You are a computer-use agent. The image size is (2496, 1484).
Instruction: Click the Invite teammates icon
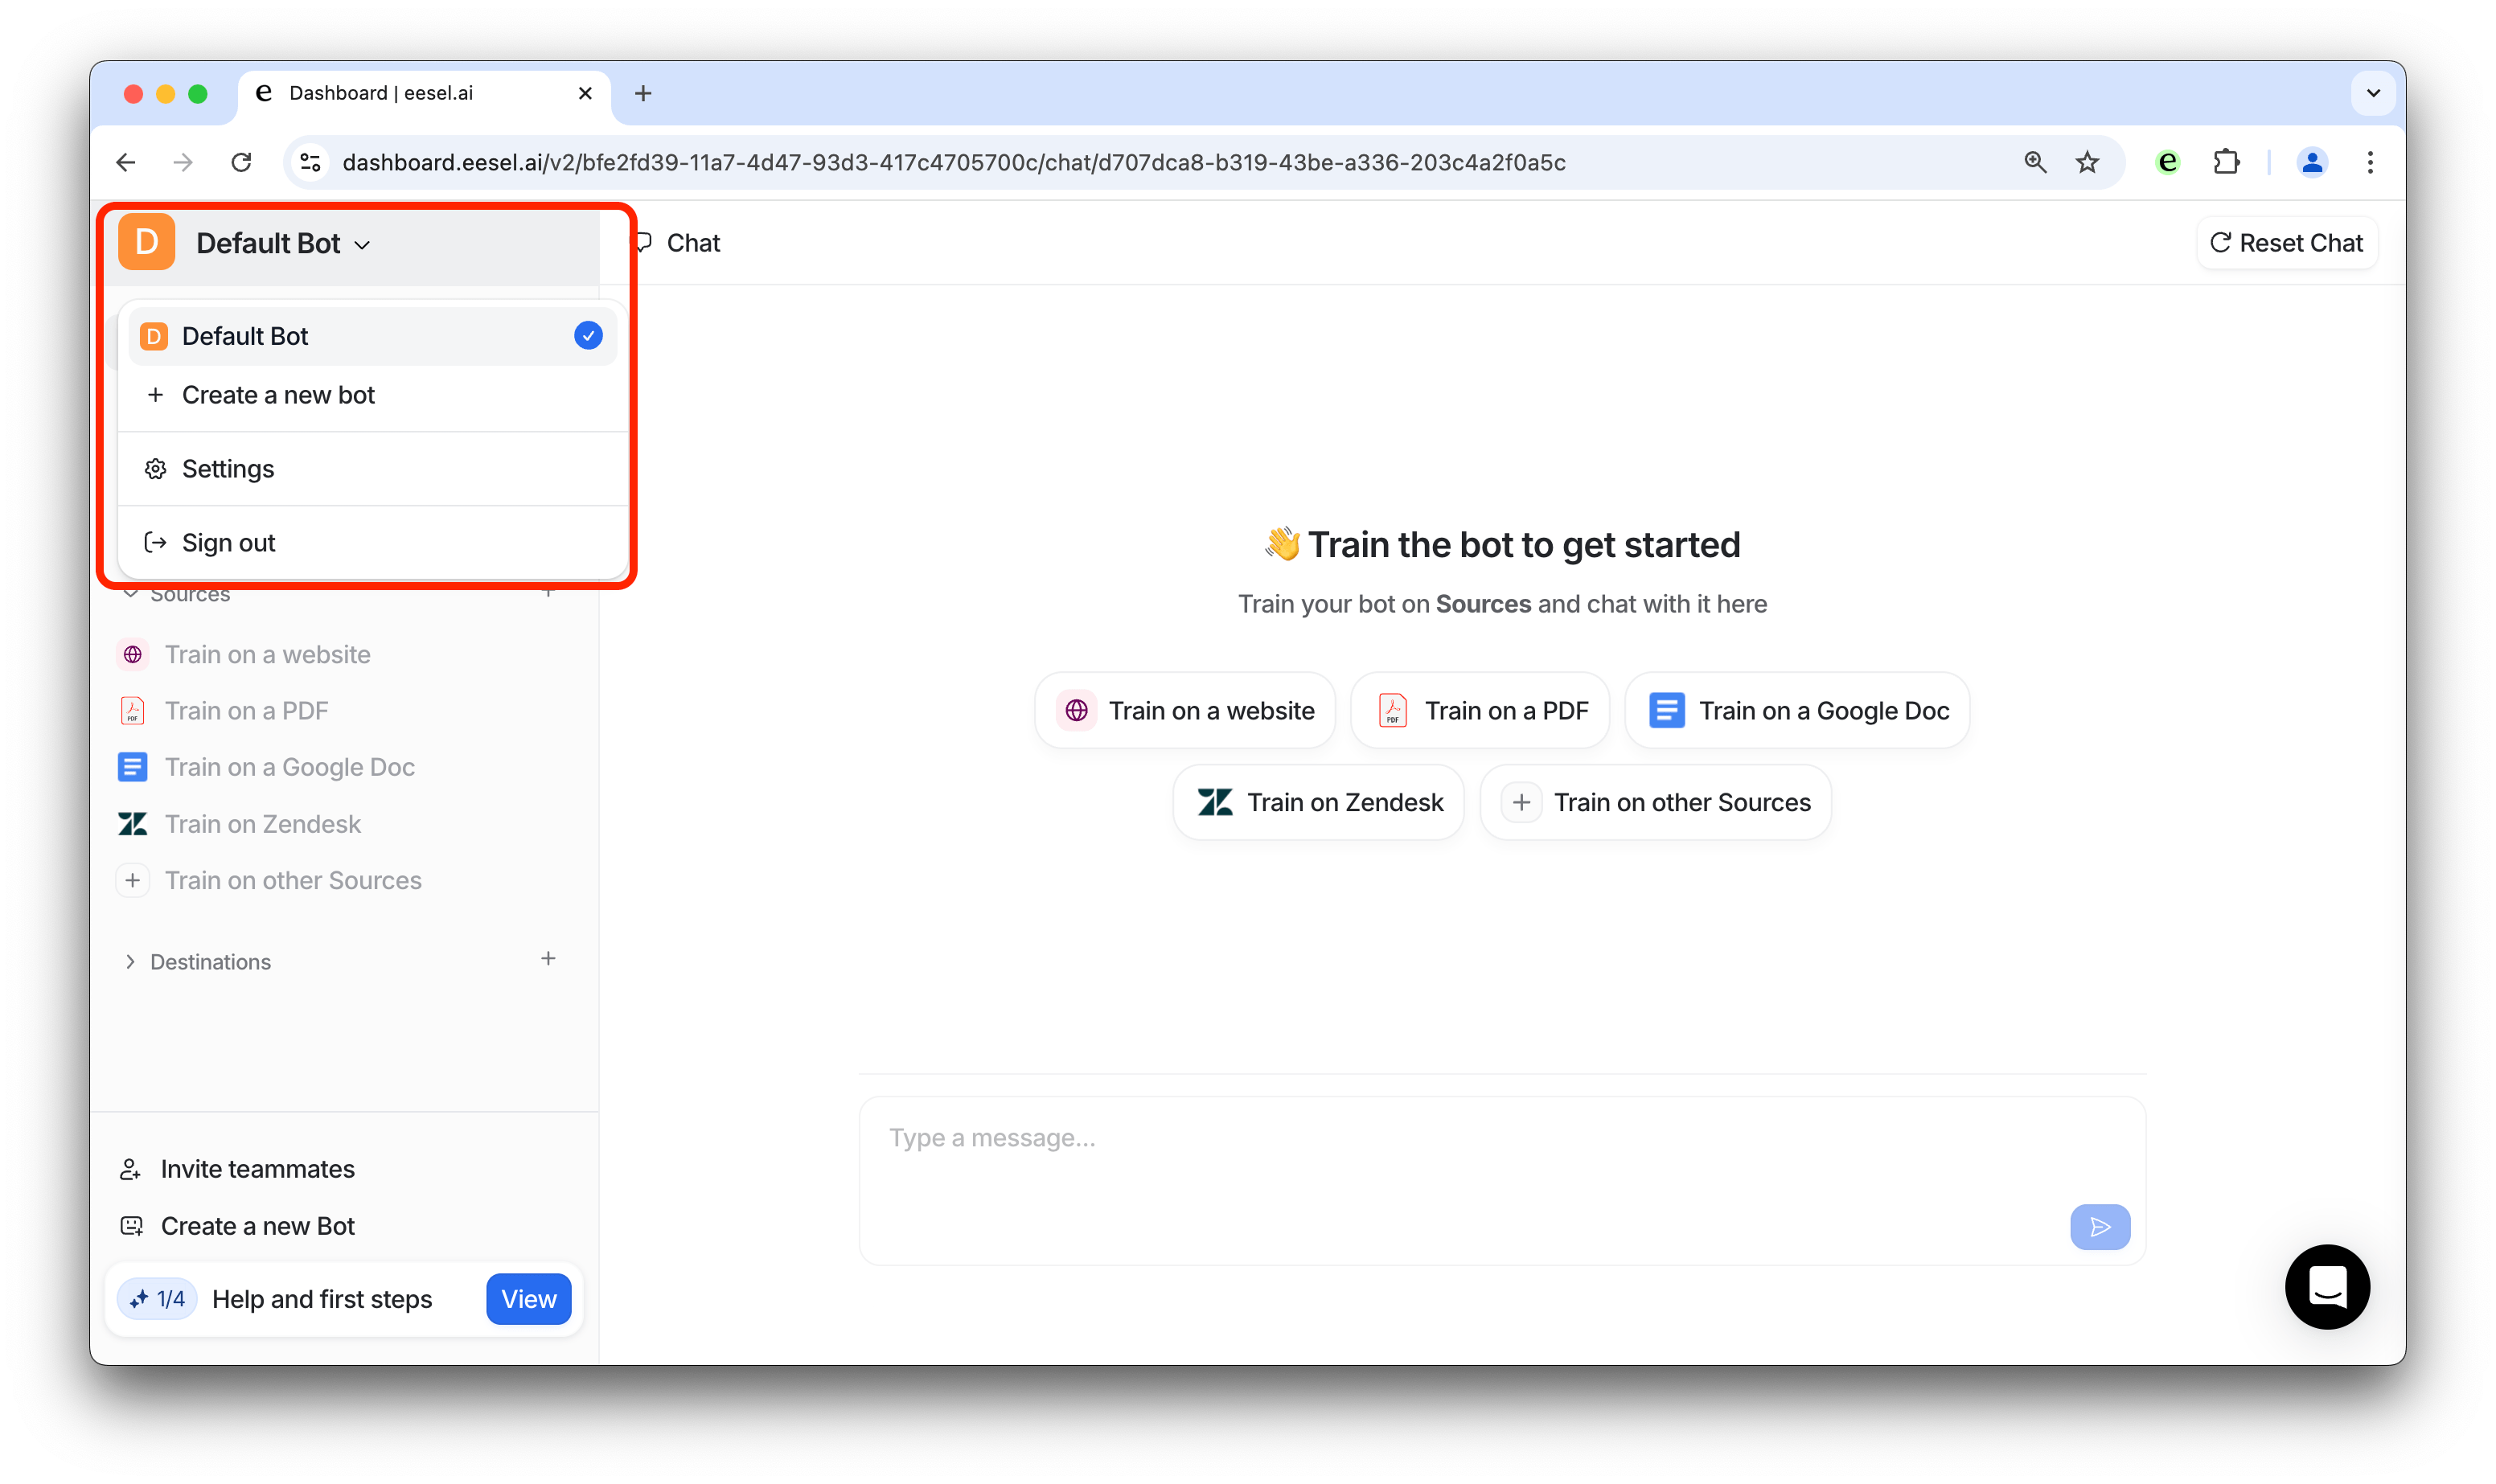[x=131, y=1168]
